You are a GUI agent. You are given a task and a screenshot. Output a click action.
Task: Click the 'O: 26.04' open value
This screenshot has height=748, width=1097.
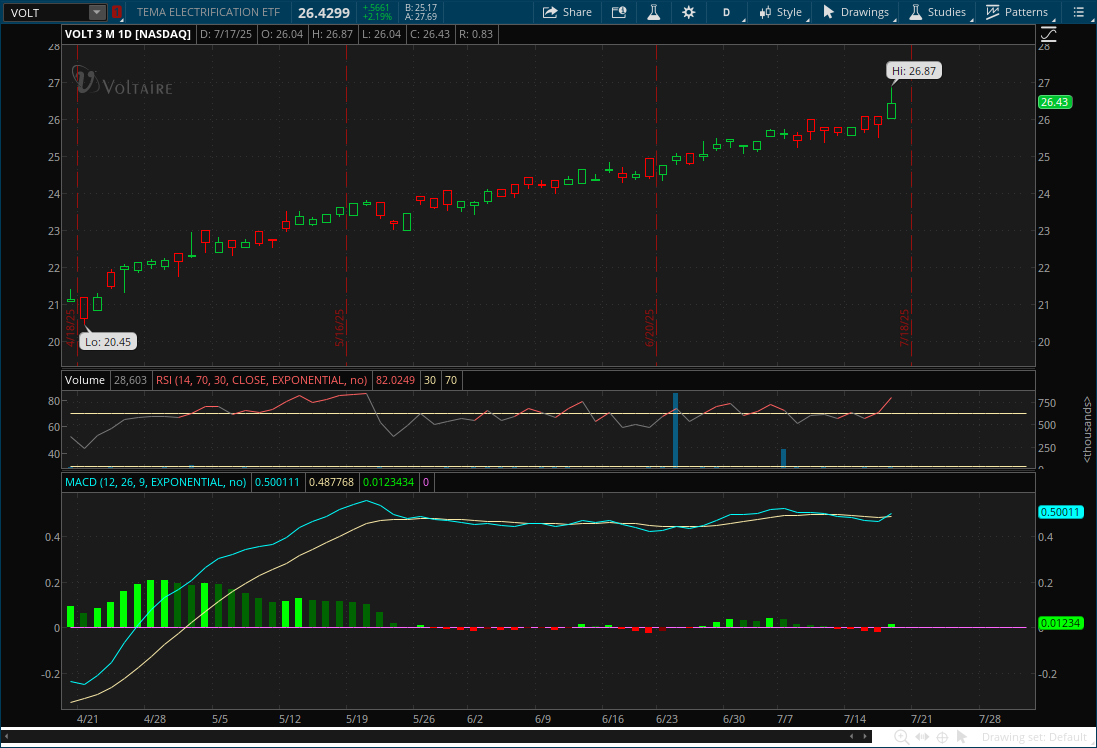(281, 34)
